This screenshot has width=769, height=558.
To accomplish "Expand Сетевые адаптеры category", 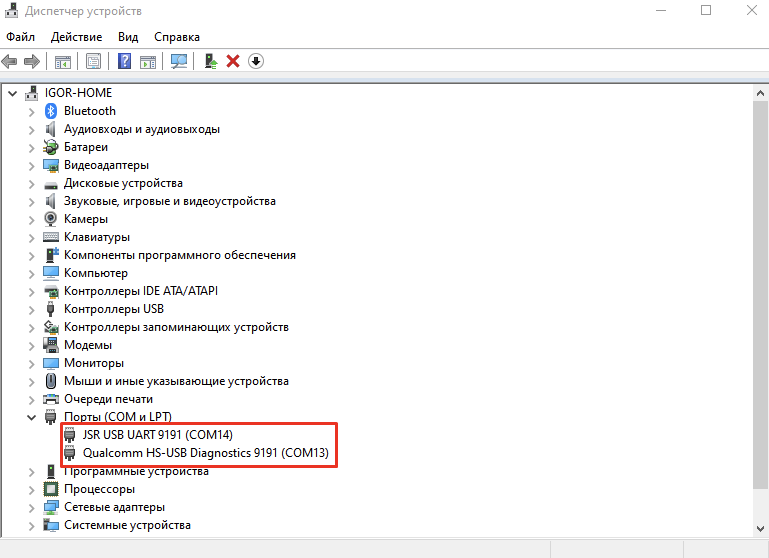I will pyautogui.click(x=31, y=508).
